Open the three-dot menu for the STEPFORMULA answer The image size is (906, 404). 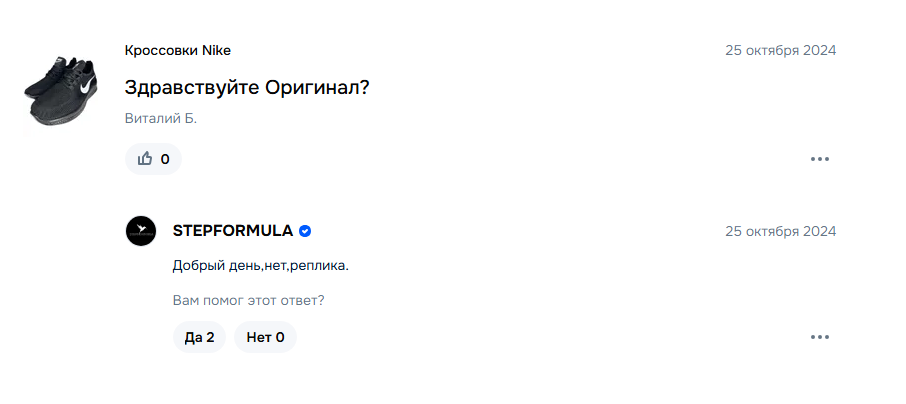(819, 337)
